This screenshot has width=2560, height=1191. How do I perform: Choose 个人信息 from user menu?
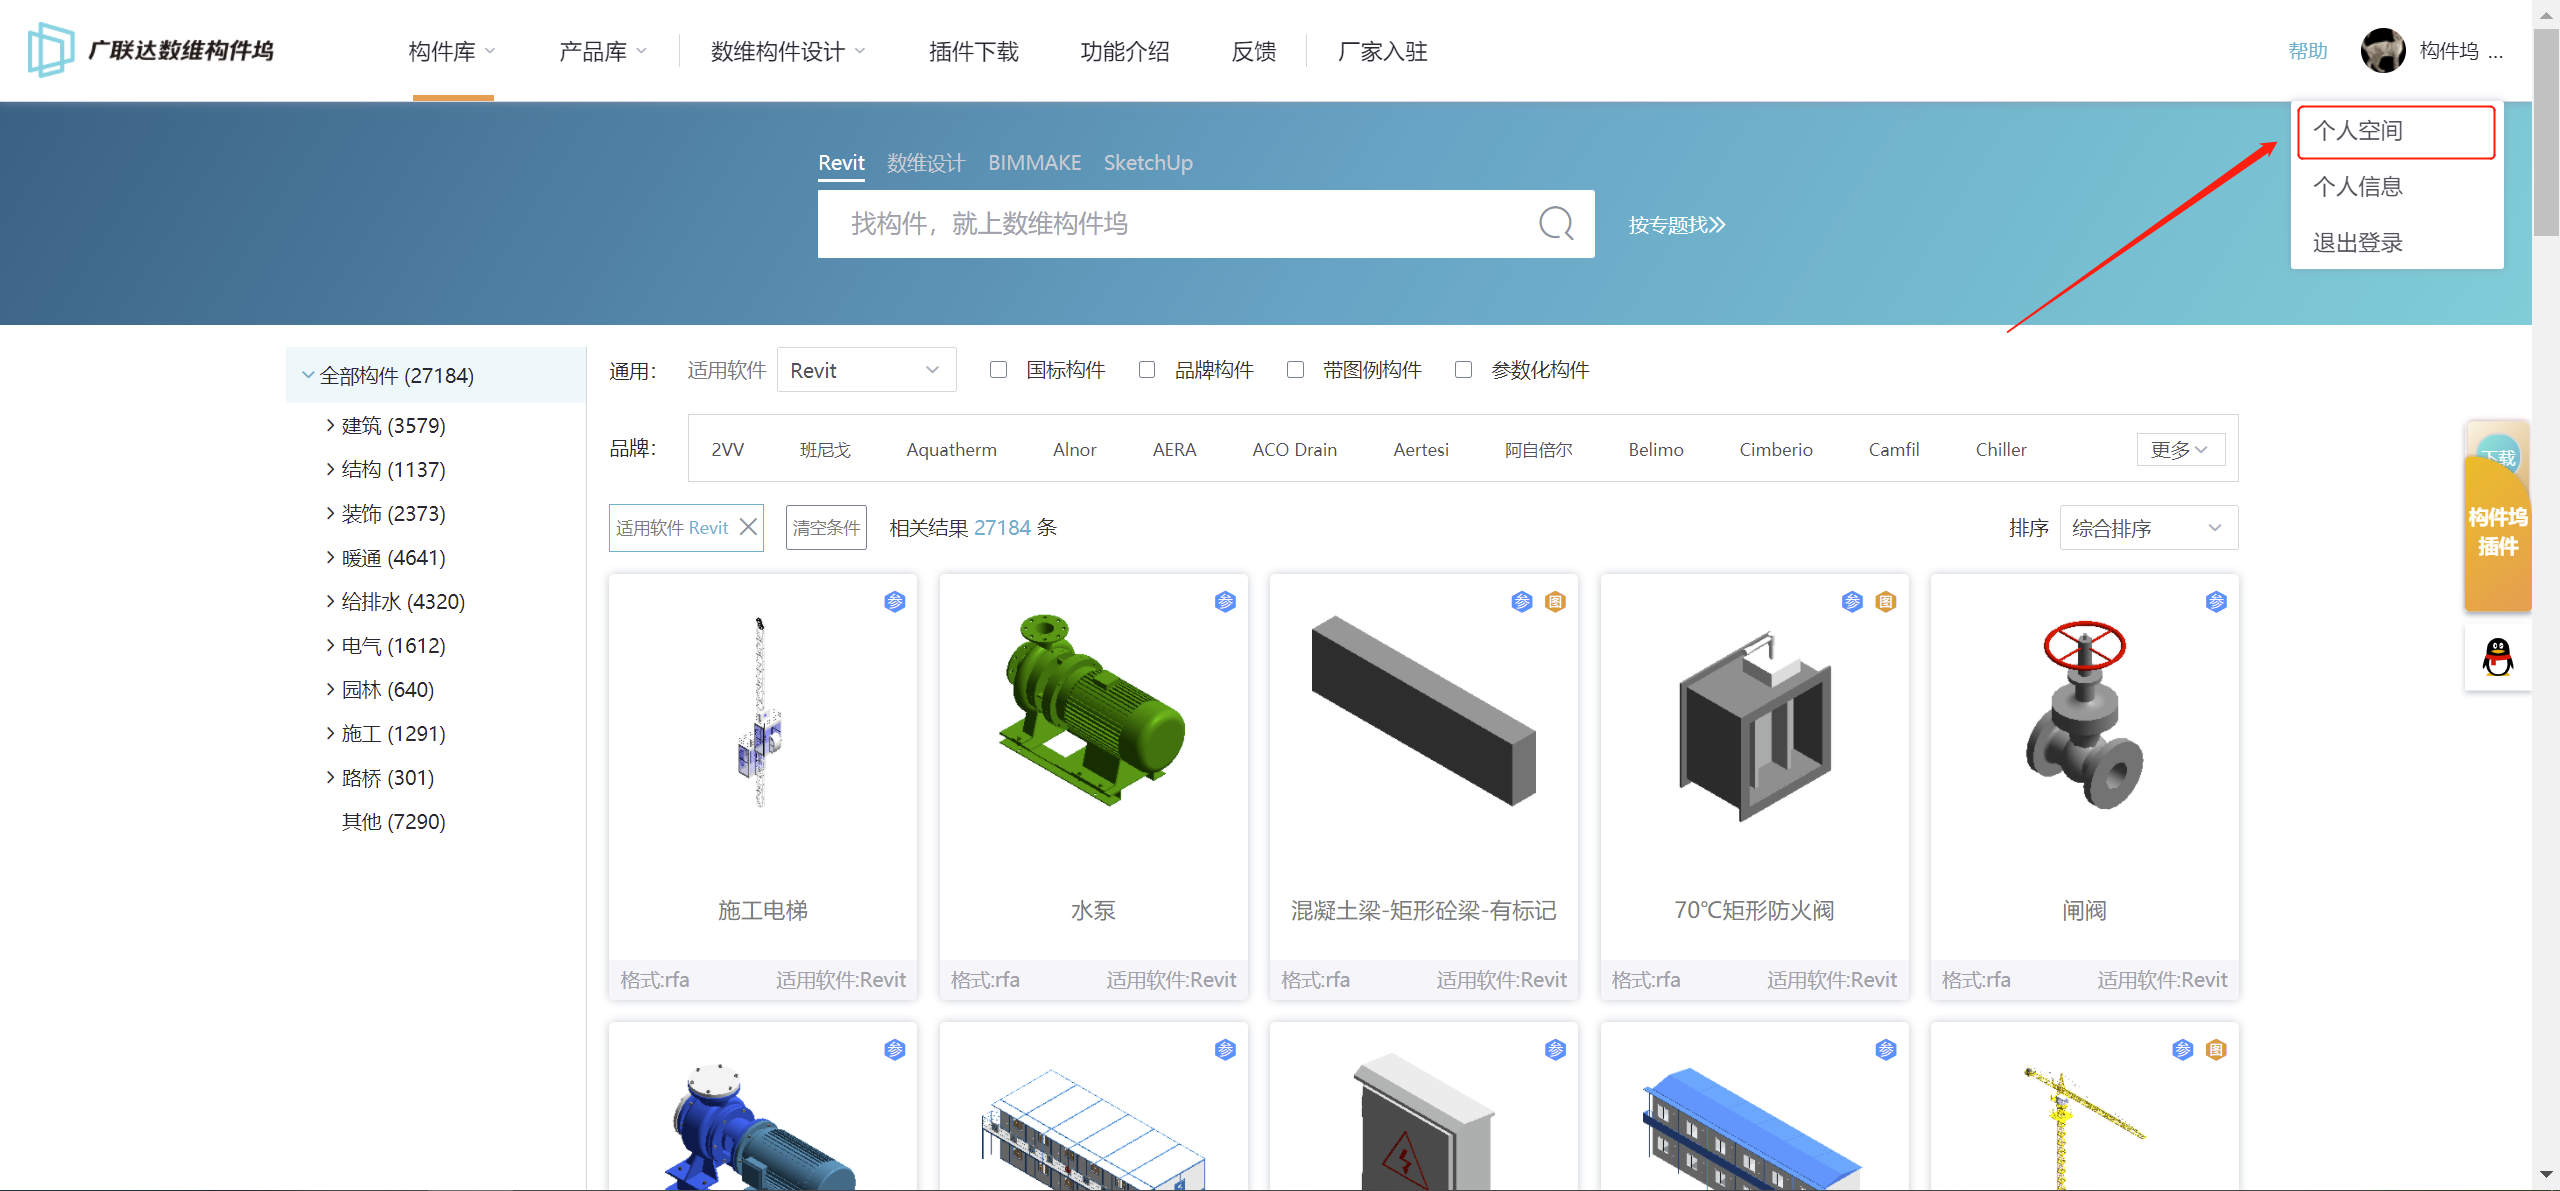pos(2396,186)
